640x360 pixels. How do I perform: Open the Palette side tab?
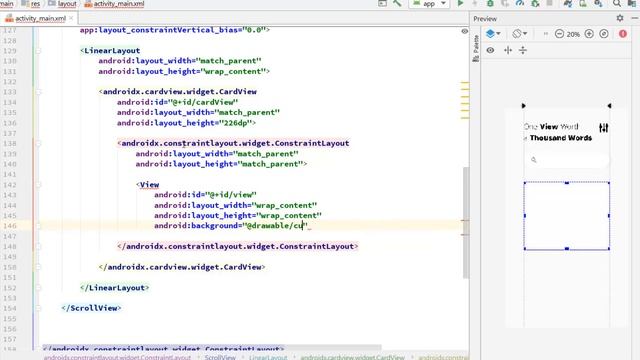[x=476, y=48]
